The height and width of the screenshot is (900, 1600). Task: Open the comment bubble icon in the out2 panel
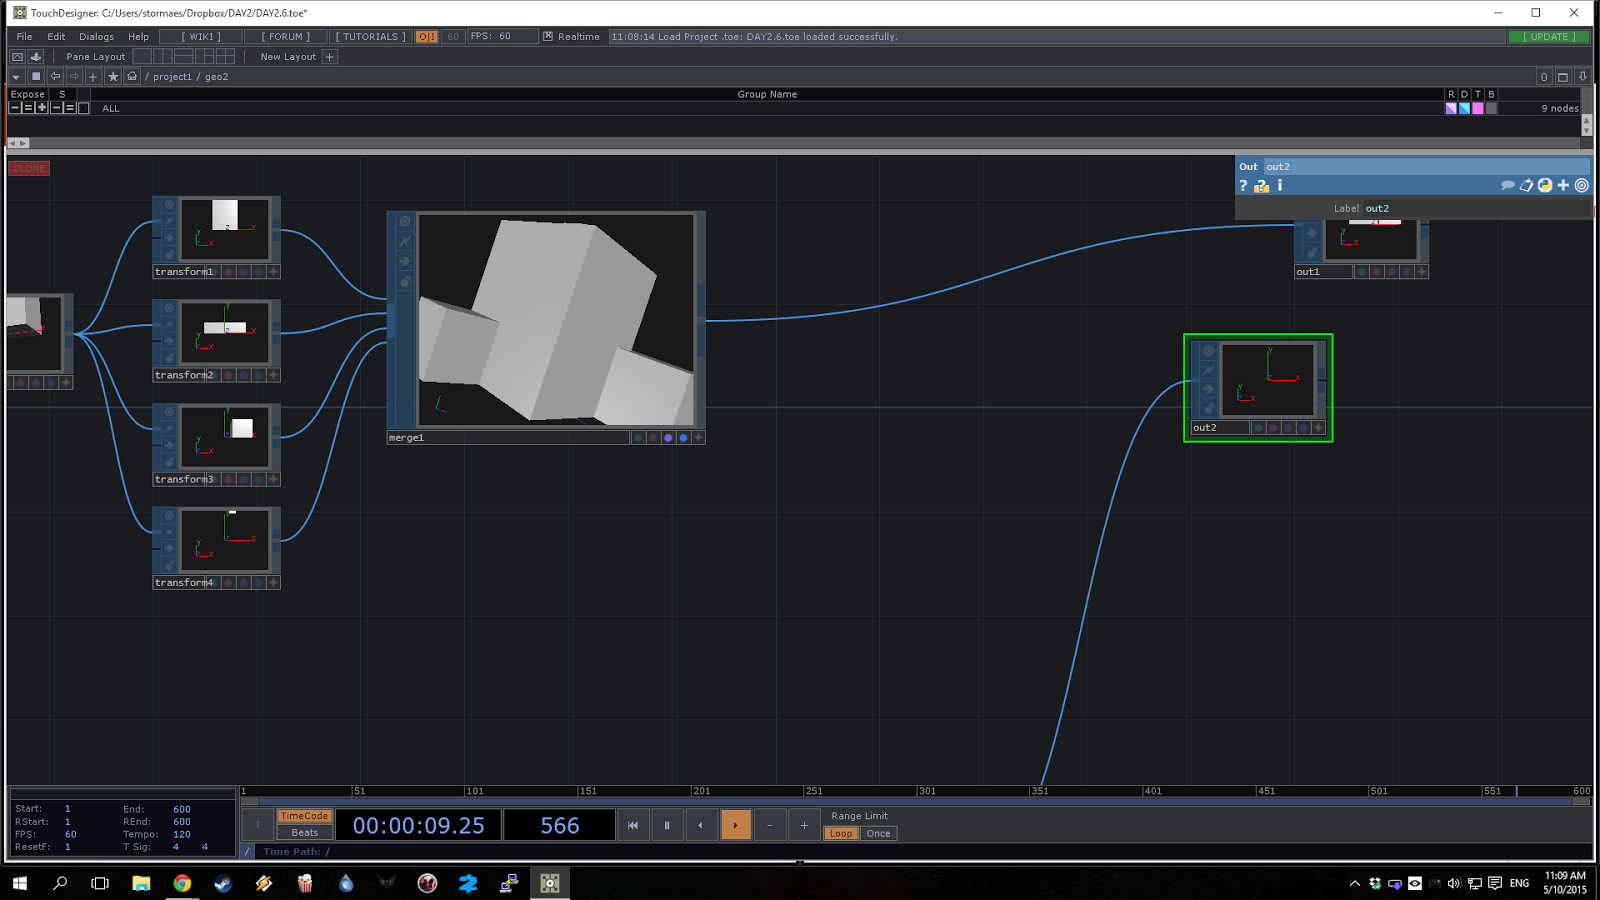tap(1509, 185)
